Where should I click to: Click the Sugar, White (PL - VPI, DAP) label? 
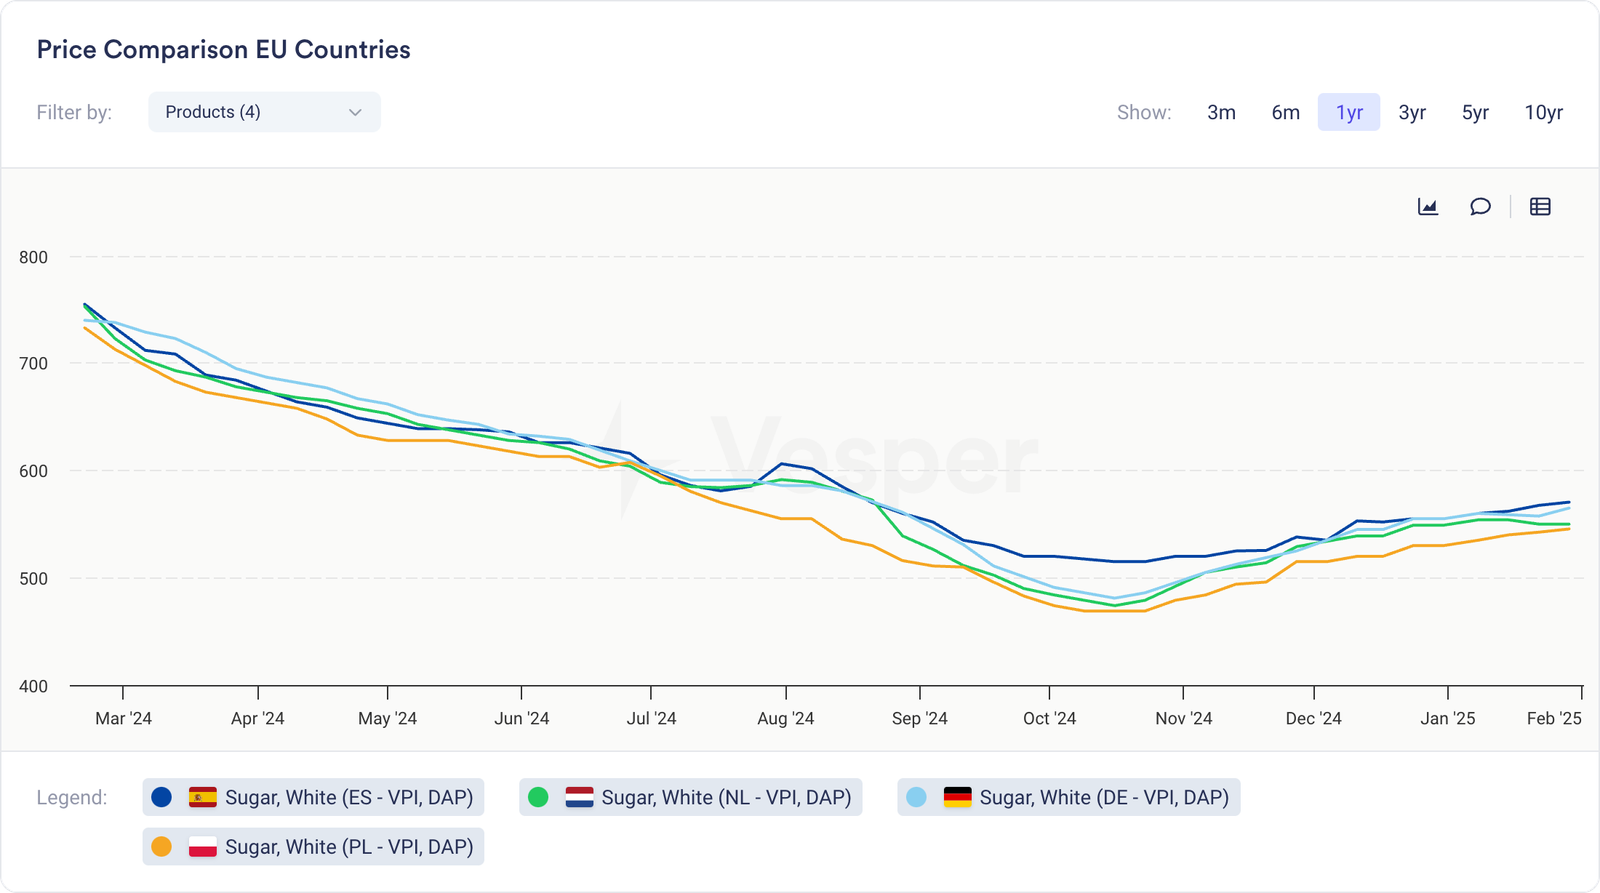[348, 846]
